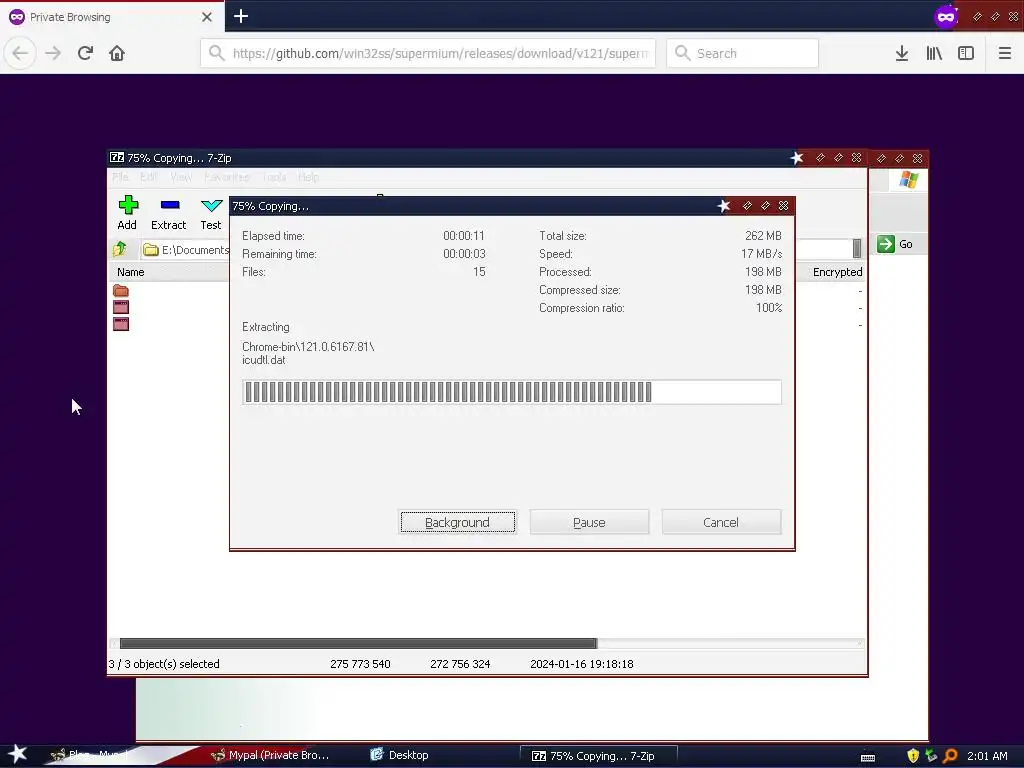Open the Tools menu in 7-Zip
1024x768 pixels.
pyautogui.click(x=274, y=177)
